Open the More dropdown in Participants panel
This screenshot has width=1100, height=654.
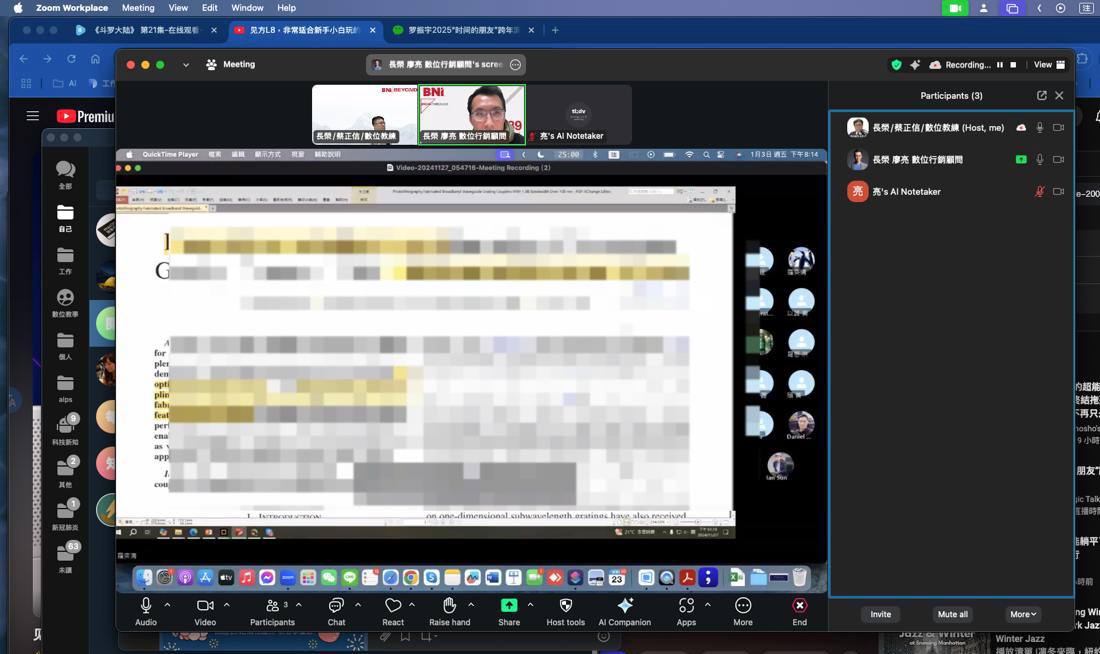pyautogui.click(x=1023, y=614)
